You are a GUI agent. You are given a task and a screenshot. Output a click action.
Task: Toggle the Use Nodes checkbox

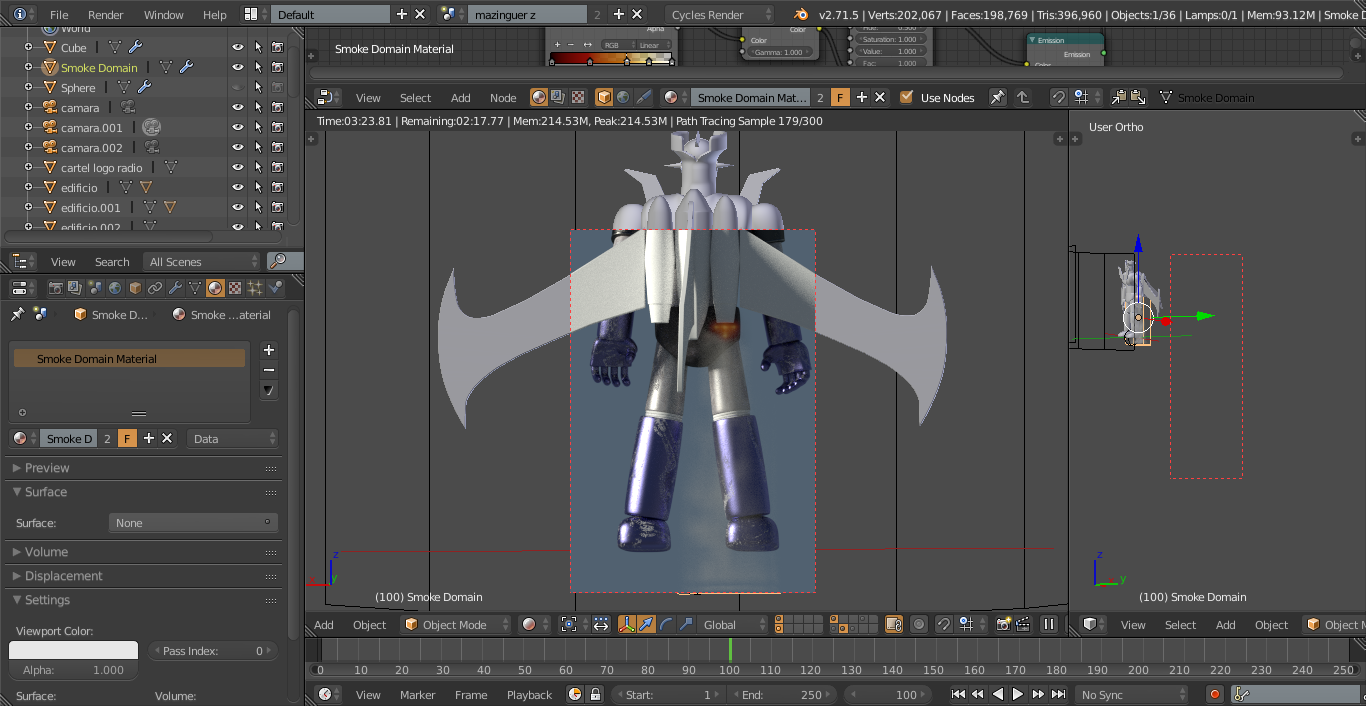click(906, 97)
